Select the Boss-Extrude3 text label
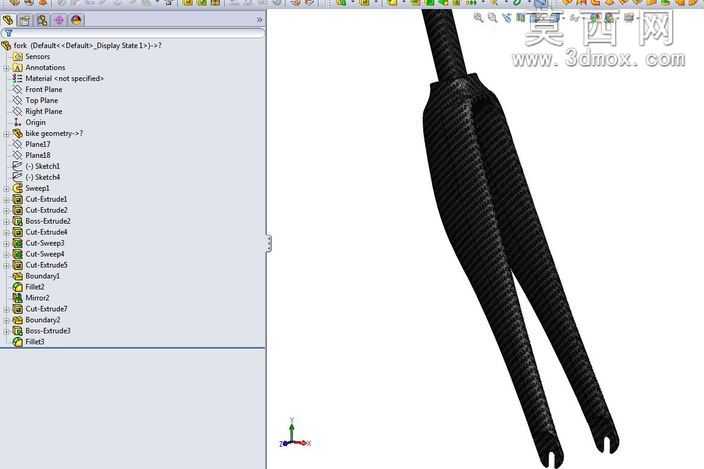The image size is (704, 469). 48,331
